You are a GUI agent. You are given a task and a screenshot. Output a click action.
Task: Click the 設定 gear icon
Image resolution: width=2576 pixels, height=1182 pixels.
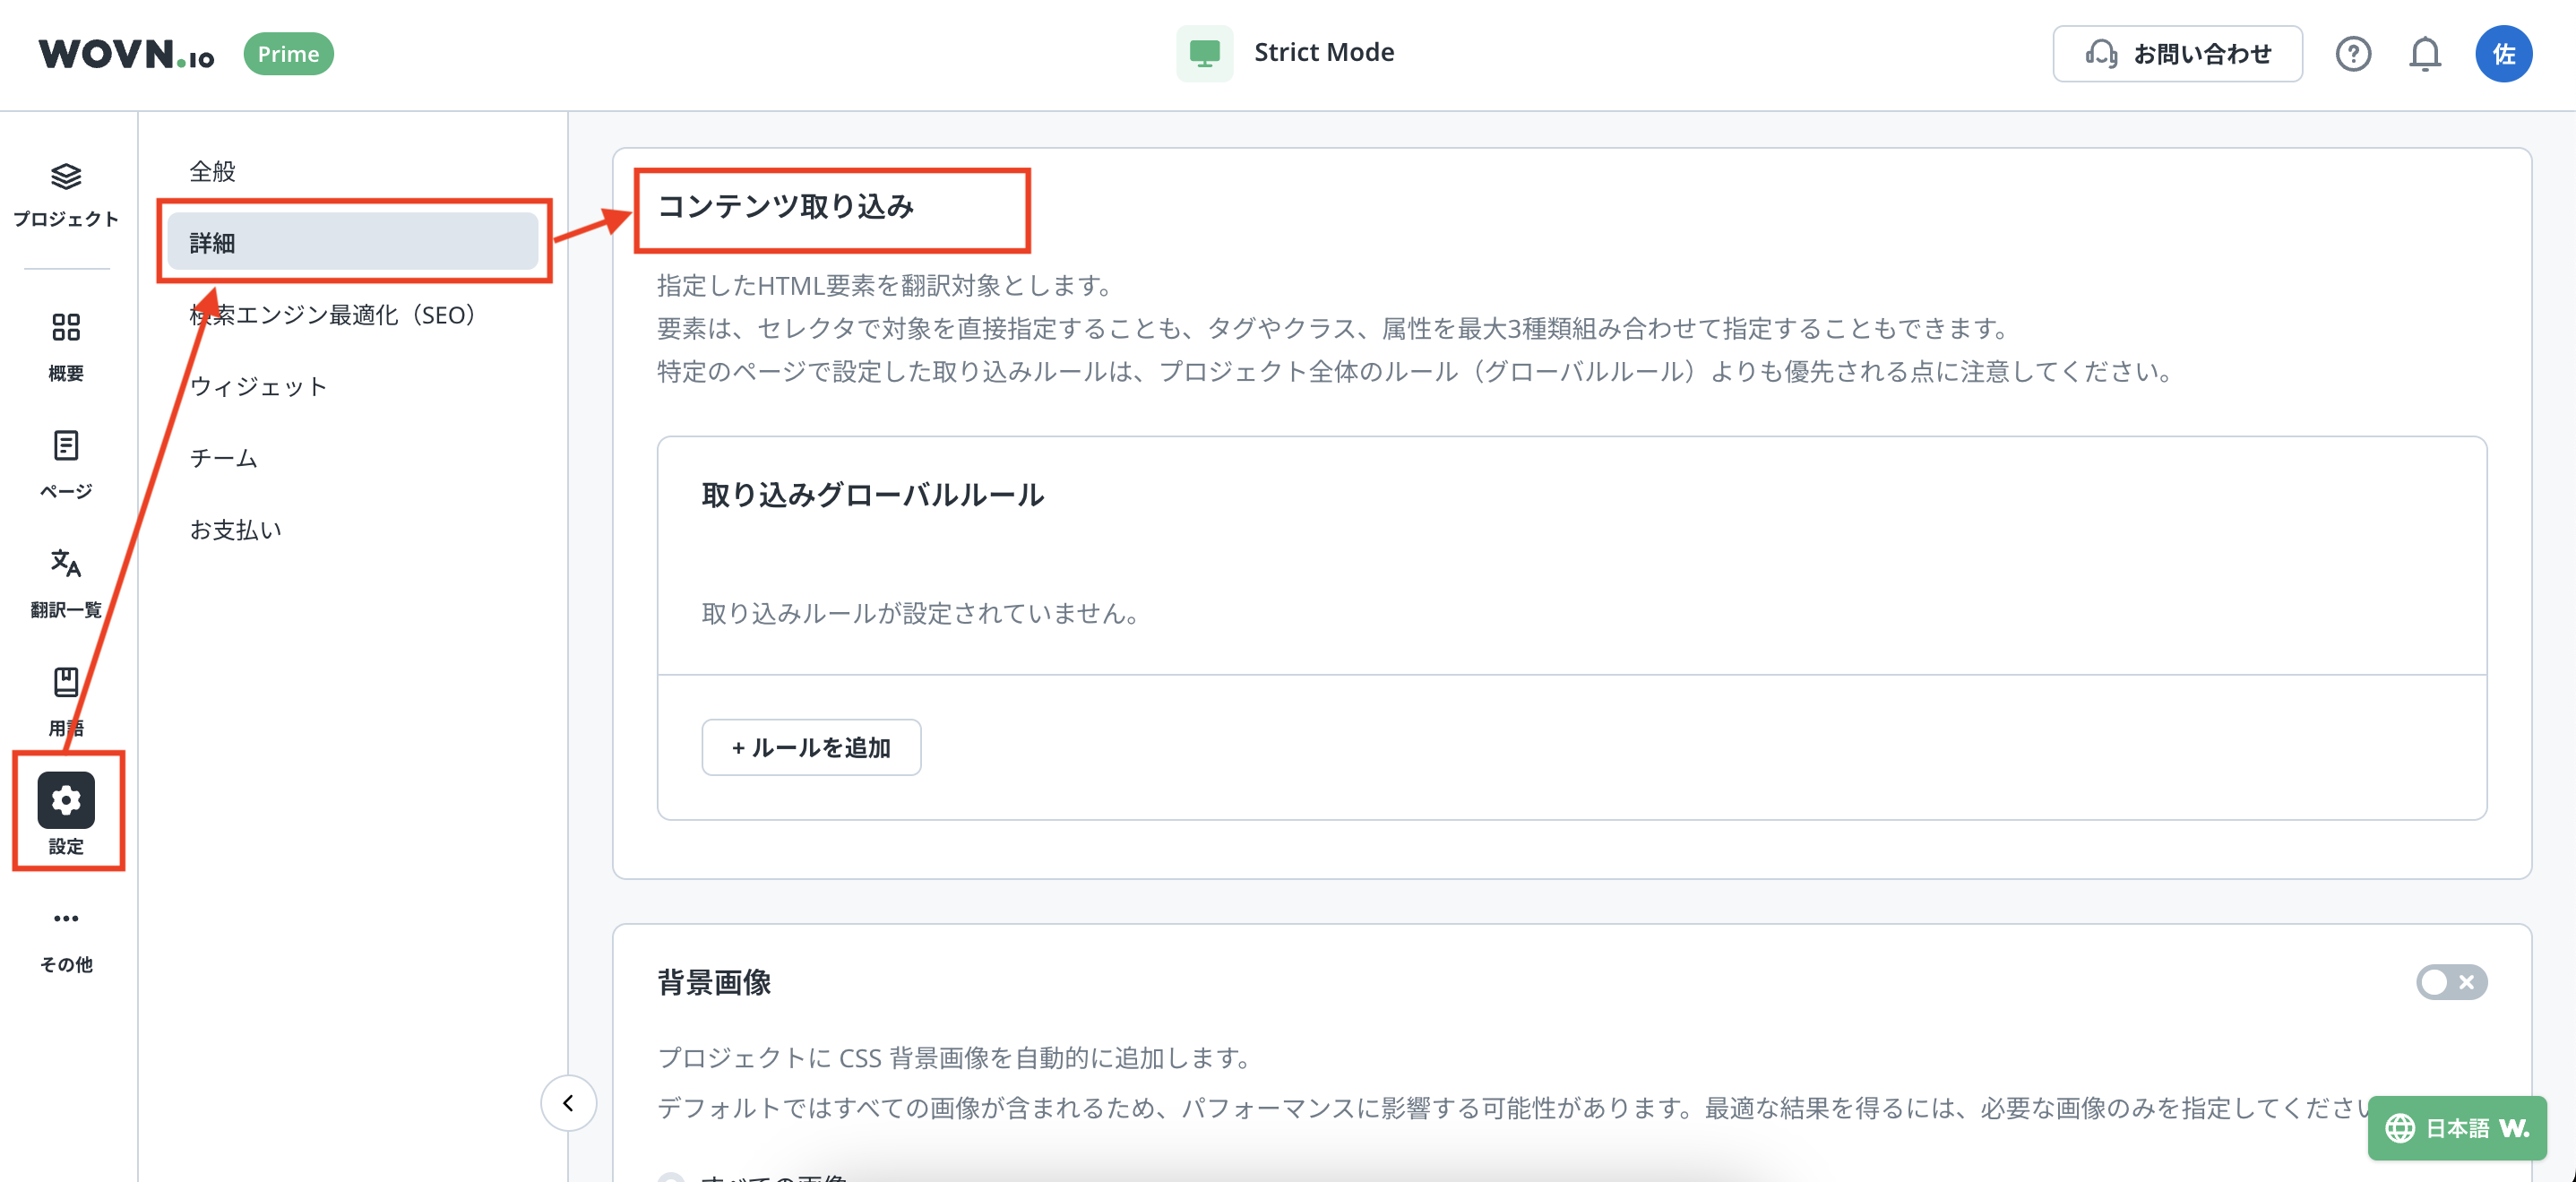(x=66, y=800)
